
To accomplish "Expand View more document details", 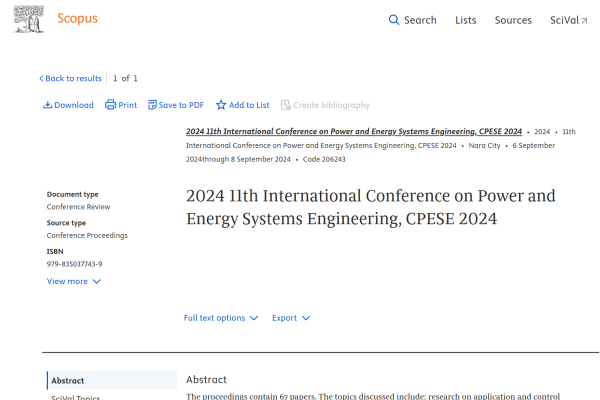I will (x=73, y=281).
